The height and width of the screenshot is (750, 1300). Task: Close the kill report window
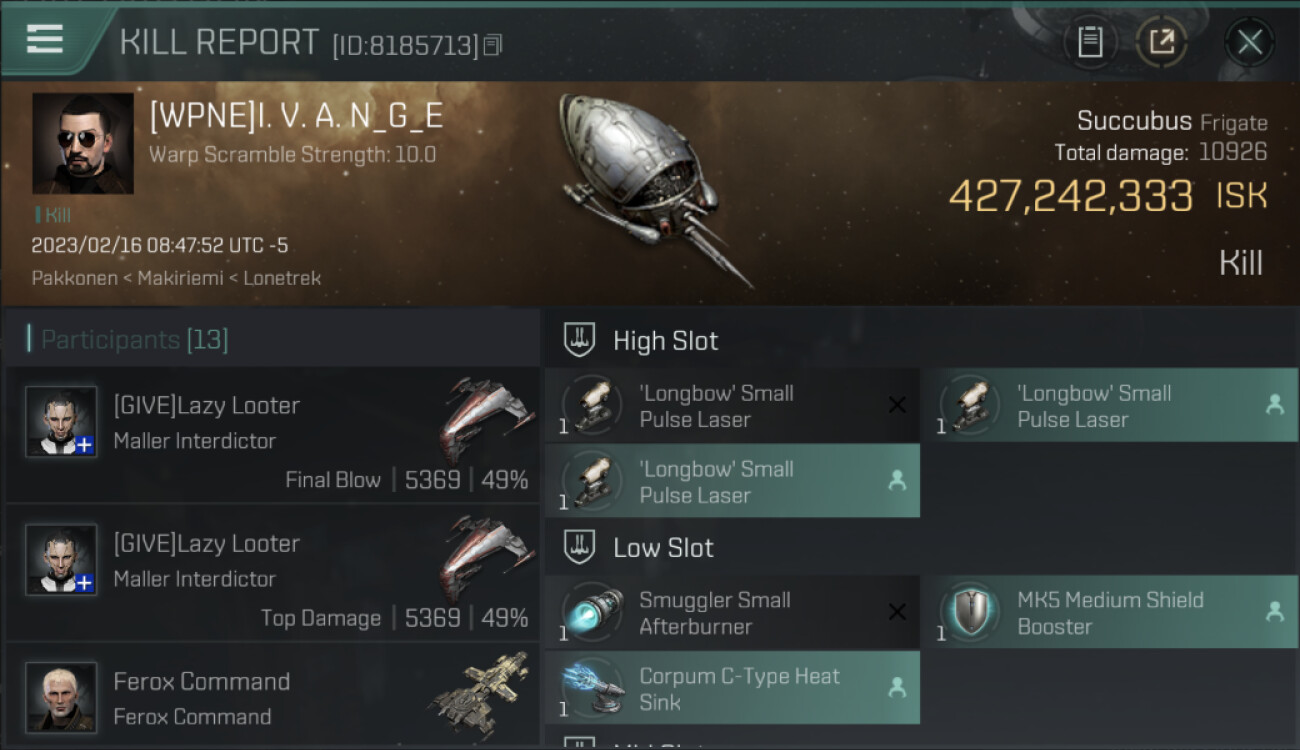pos(1249,42)
